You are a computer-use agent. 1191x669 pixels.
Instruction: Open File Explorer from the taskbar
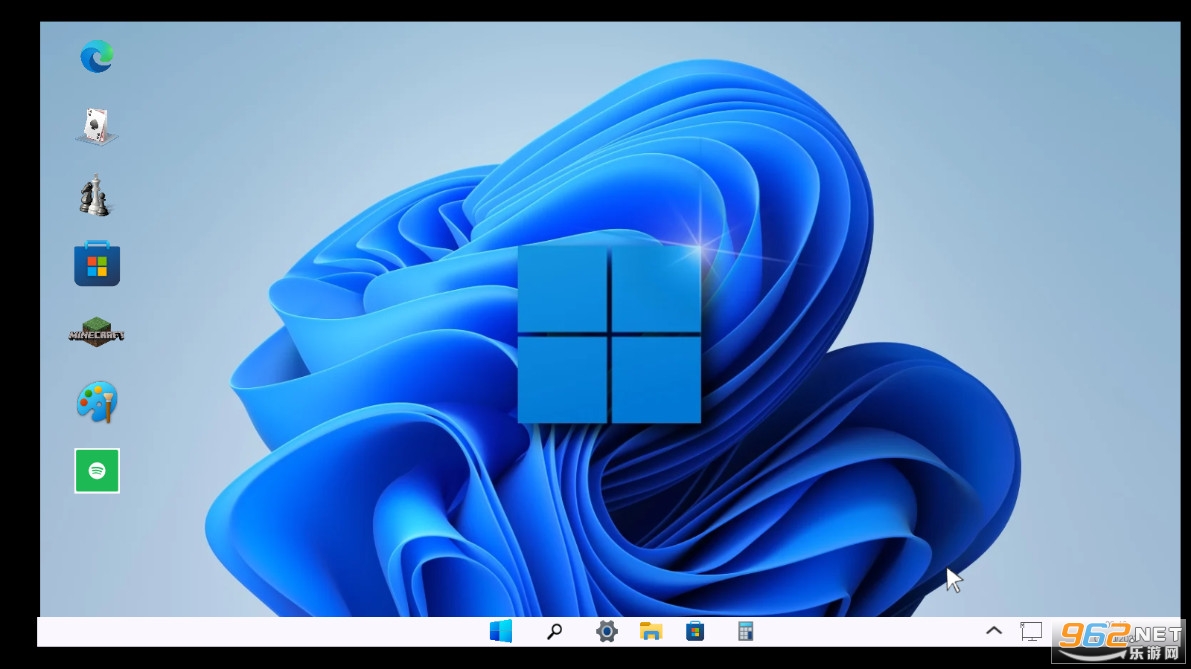click(x=651, y=631)
